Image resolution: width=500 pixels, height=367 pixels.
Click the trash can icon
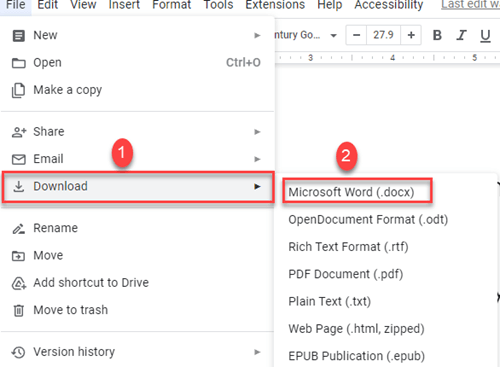[18, 310]
